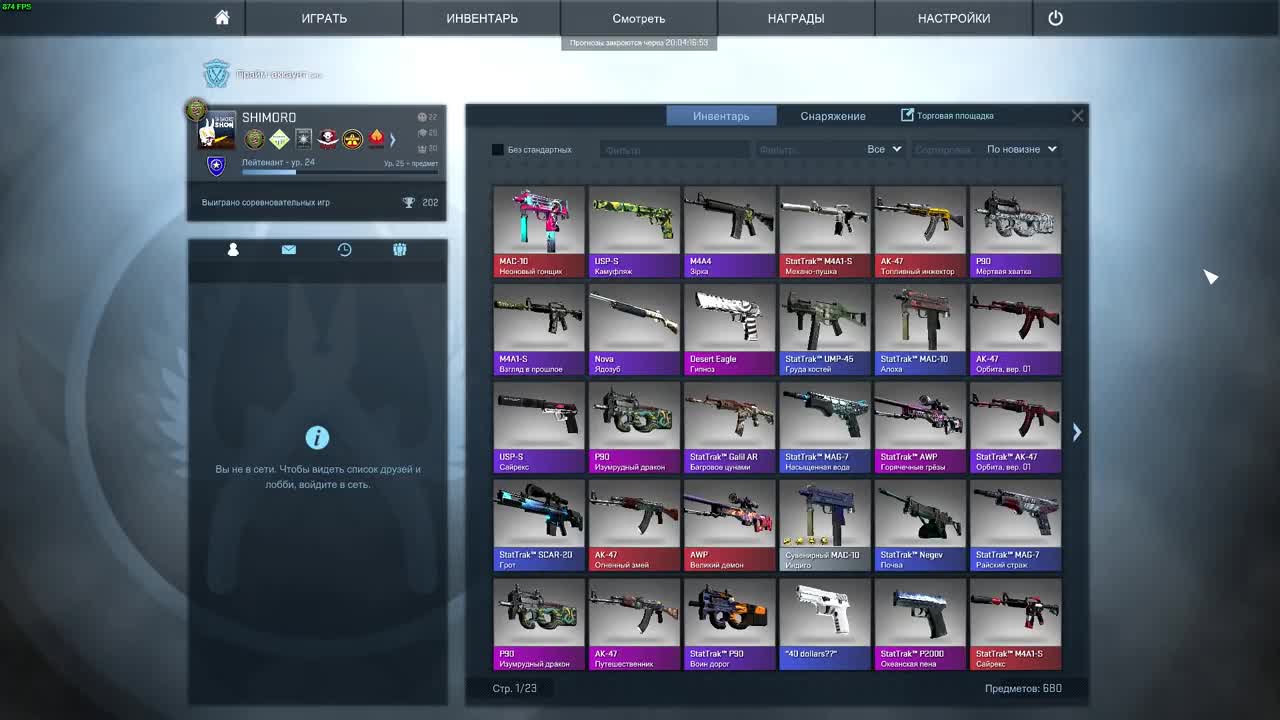This screenshot has height=720, width=1280.
Task: Click the power quit icon
Action: pyautogui.click(x=1055, y=18)
